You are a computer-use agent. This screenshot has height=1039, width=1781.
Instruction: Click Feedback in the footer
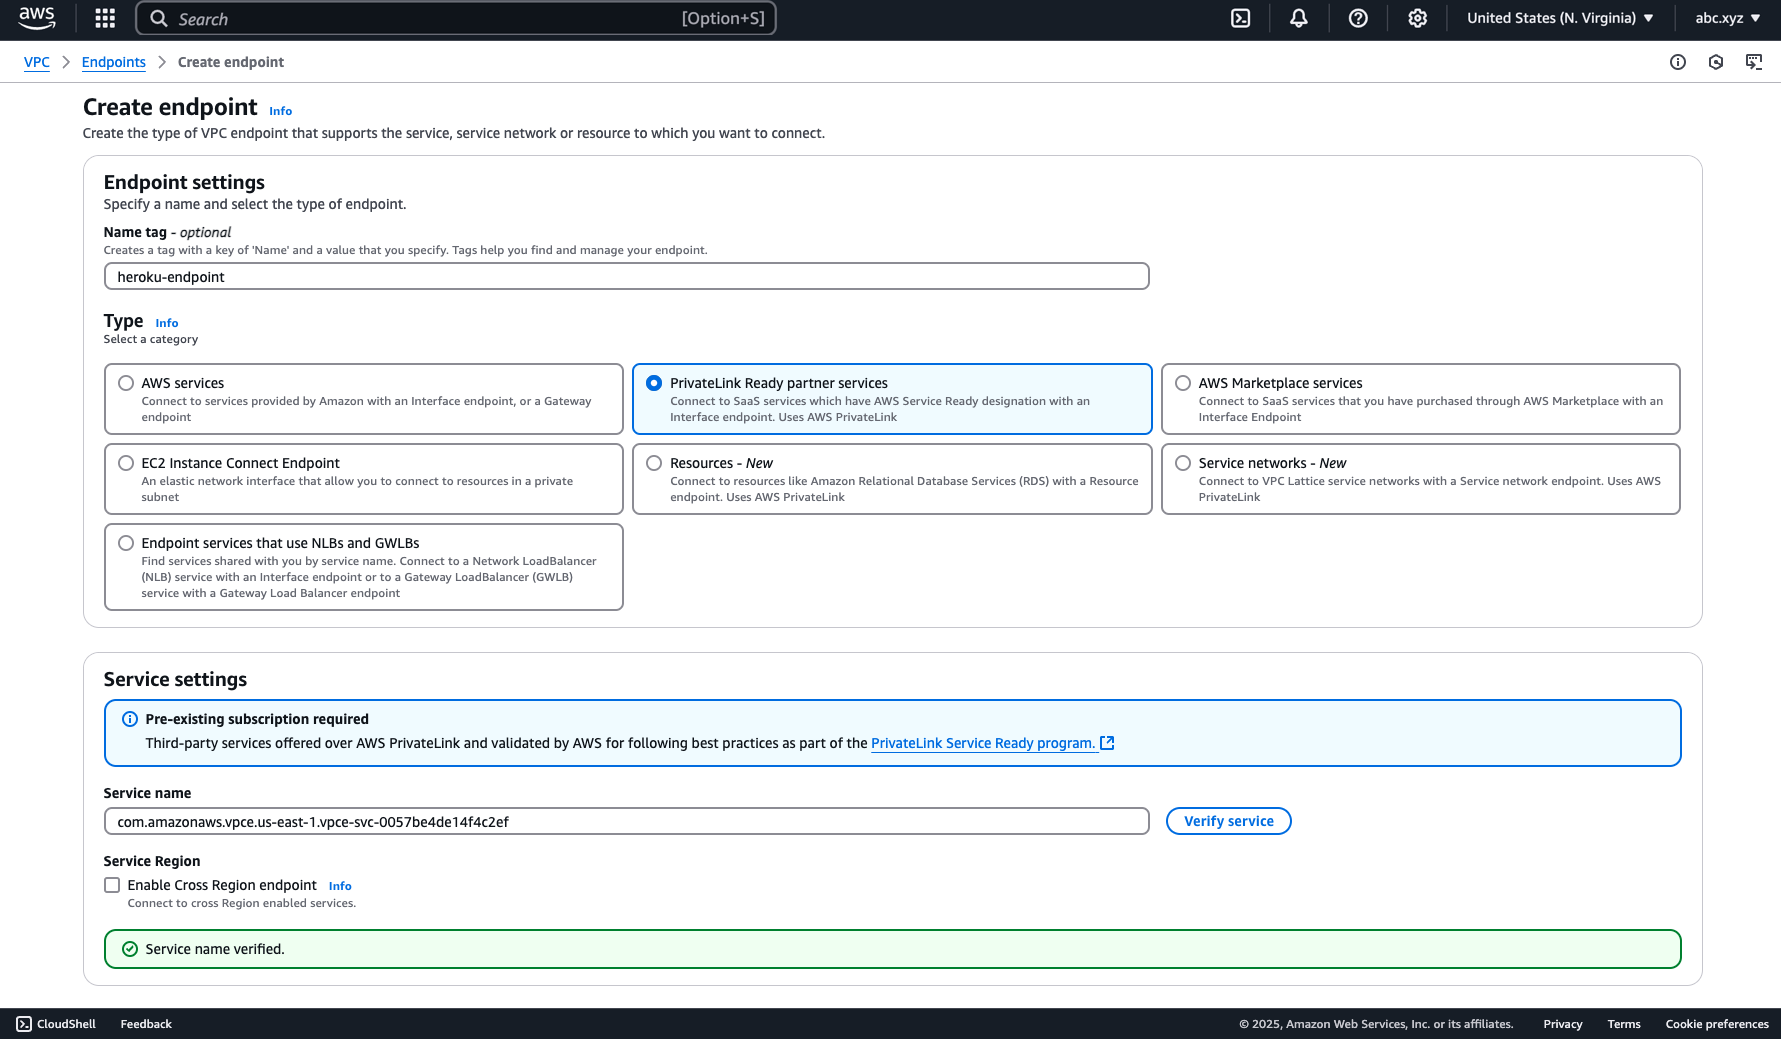click(146, 1024)
